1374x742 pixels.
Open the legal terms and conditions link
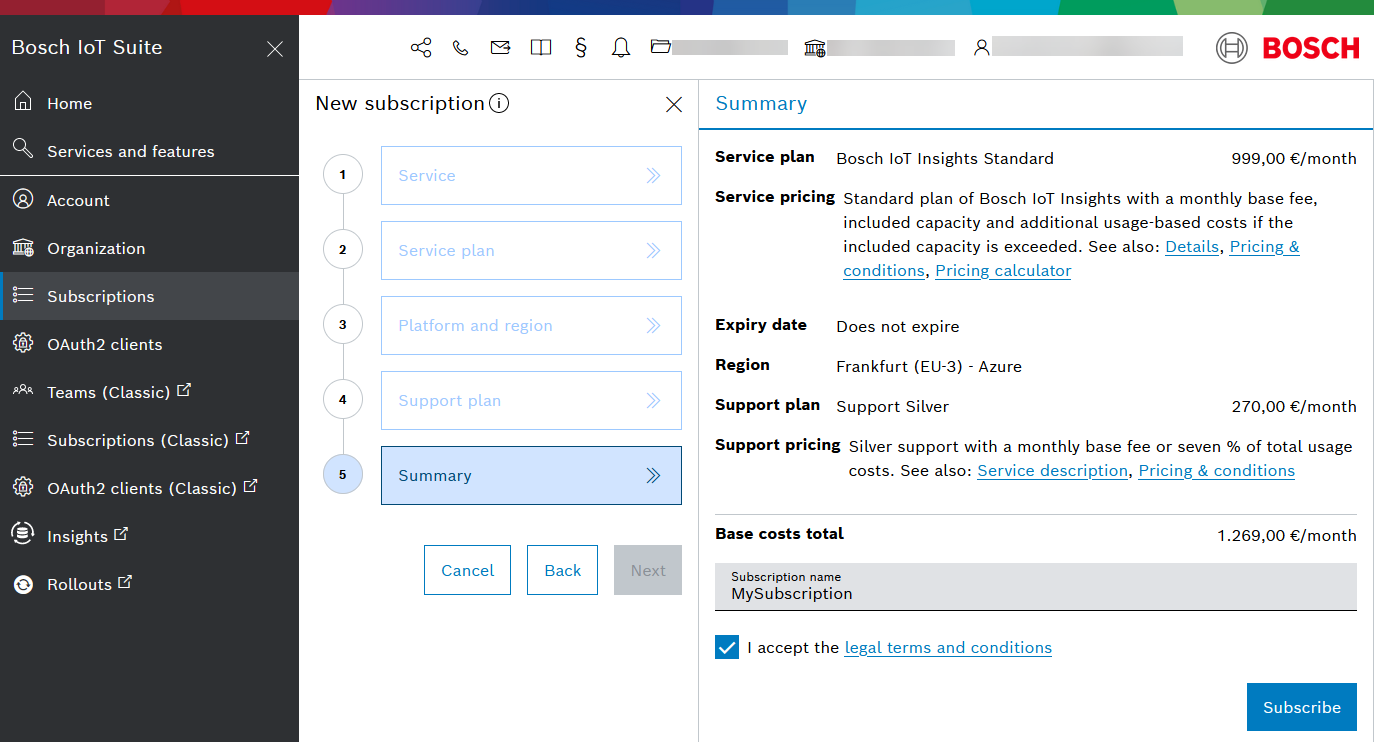tap(948, 648)
